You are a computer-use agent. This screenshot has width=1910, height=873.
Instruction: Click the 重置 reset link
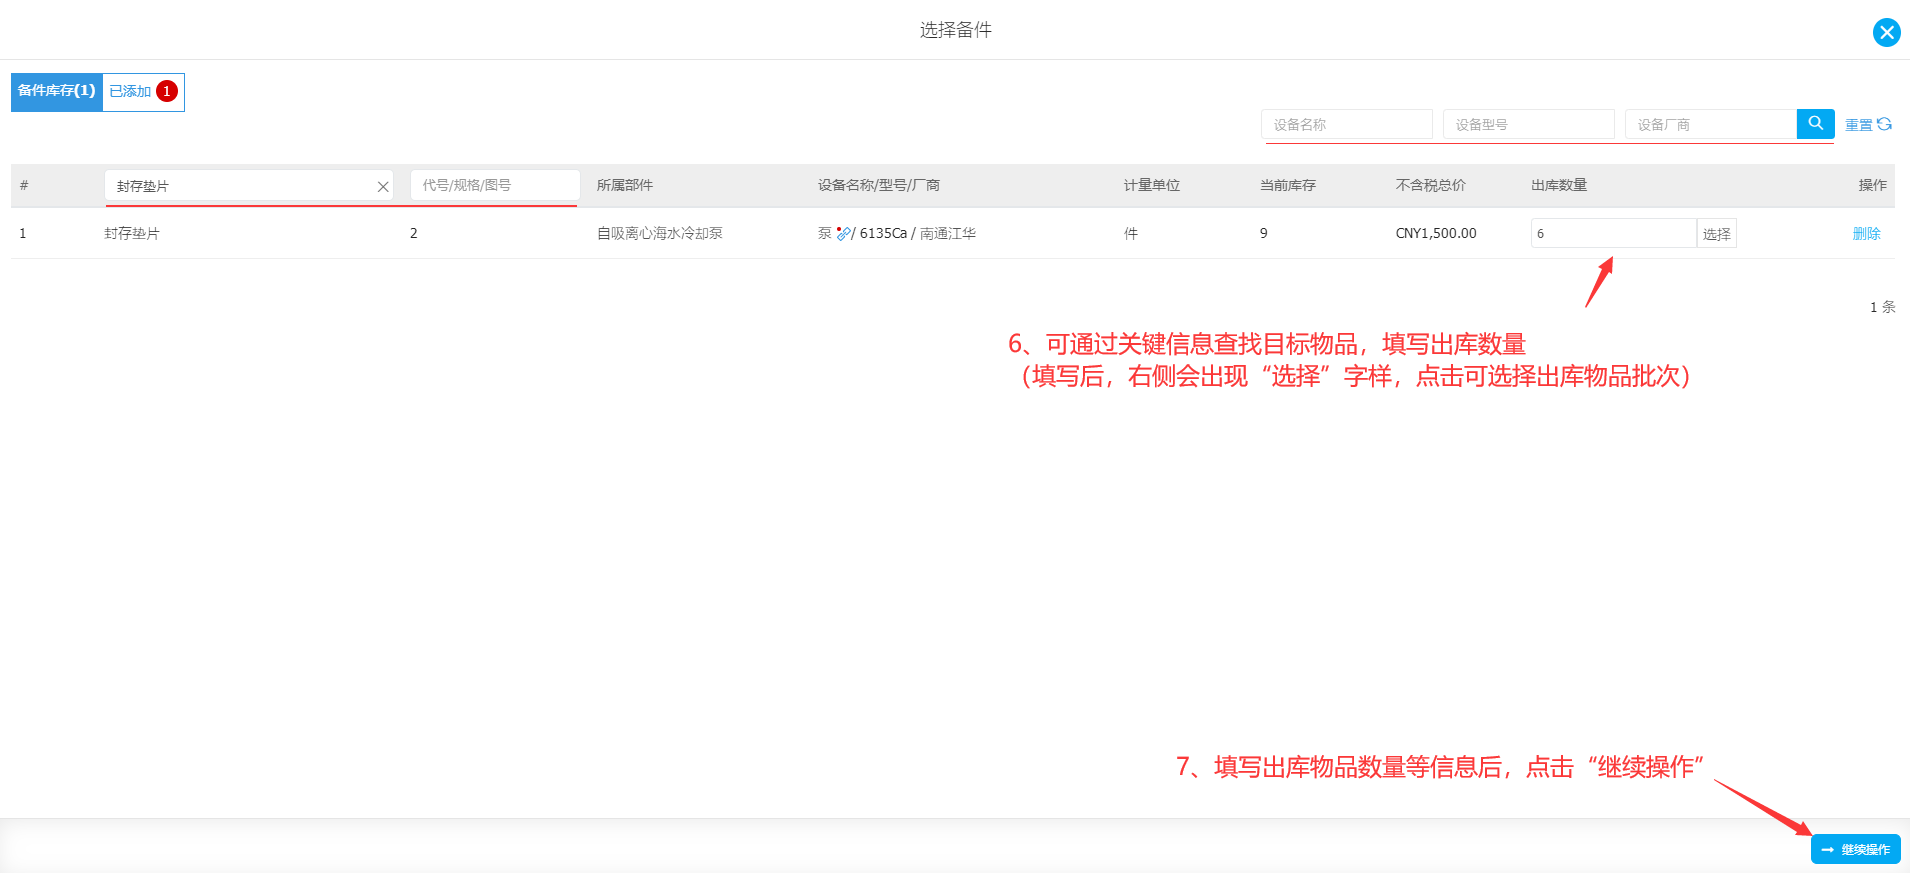pos(1858,125)
